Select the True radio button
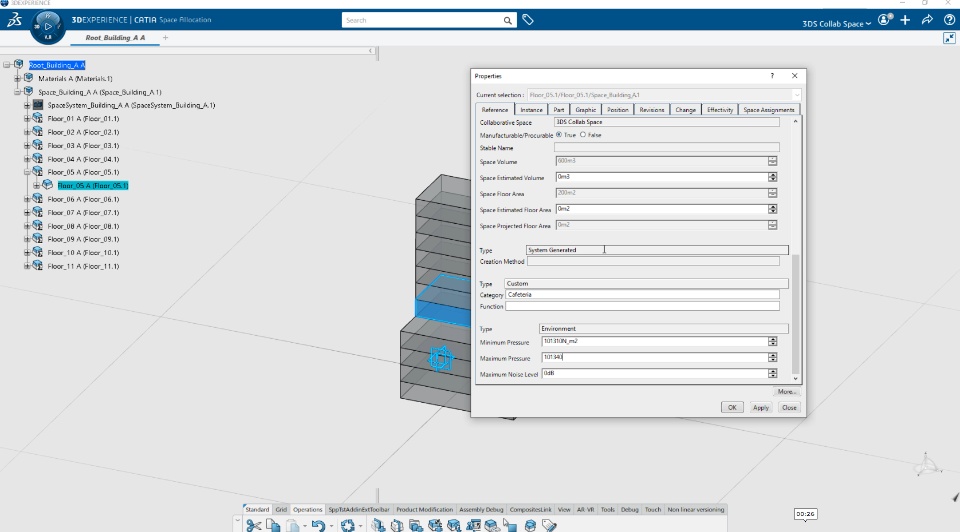The width and height of the screenshot is (960, 532). 559,135
